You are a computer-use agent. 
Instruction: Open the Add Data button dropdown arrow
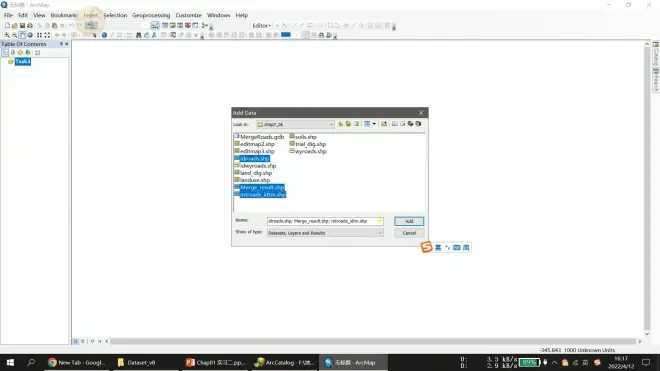click(x=95, y=26)
